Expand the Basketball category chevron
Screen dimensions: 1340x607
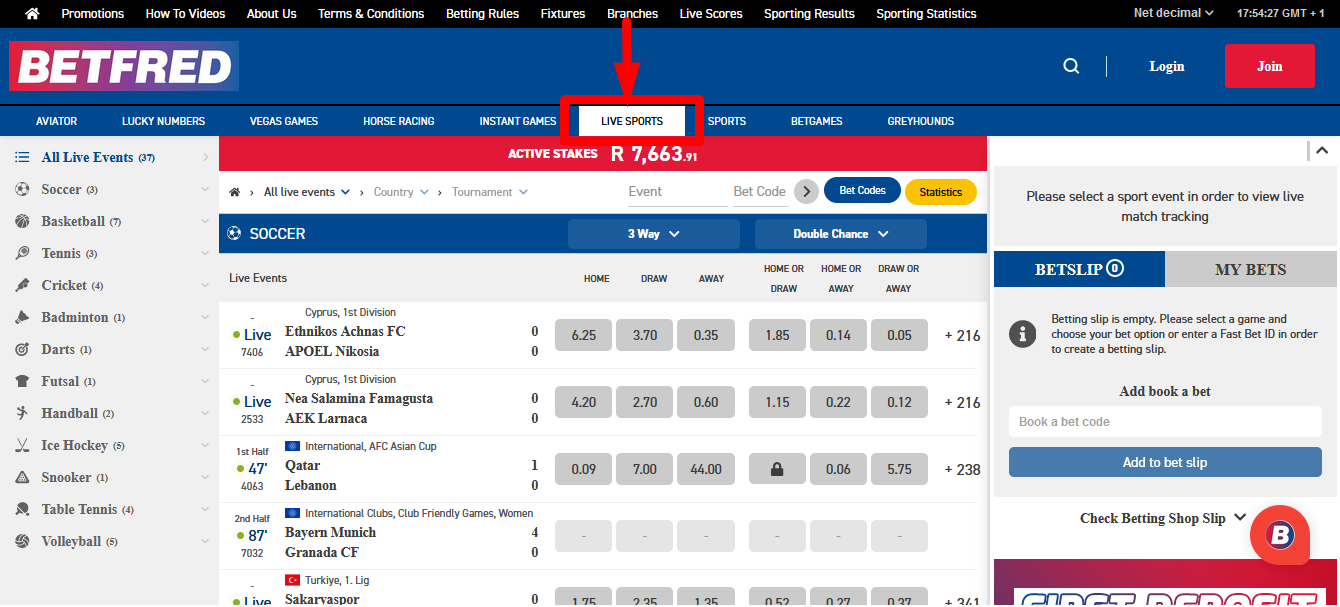[x=205, y=221]
